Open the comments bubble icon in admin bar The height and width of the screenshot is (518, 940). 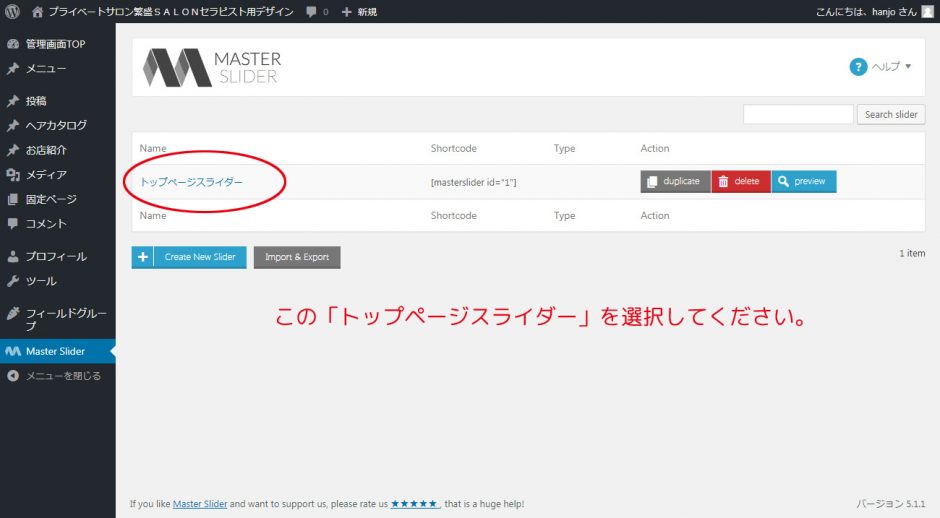click(x=312, y=12)
